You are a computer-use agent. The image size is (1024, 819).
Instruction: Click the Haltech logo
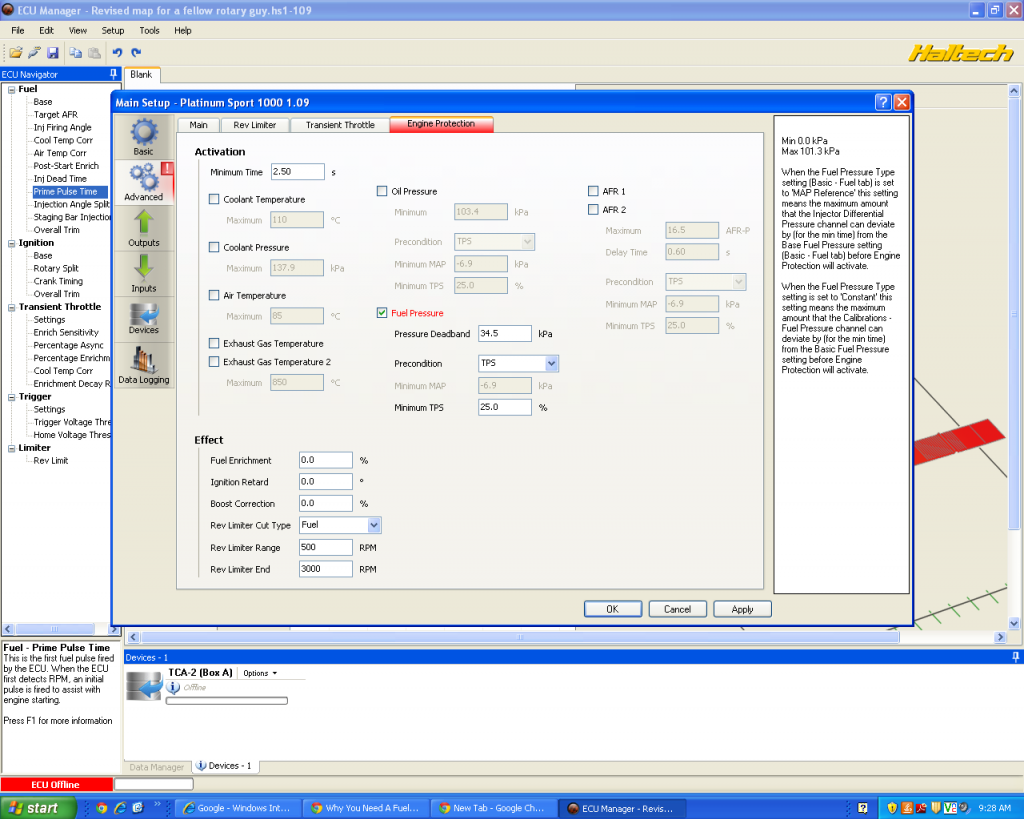tap(961, 53)
